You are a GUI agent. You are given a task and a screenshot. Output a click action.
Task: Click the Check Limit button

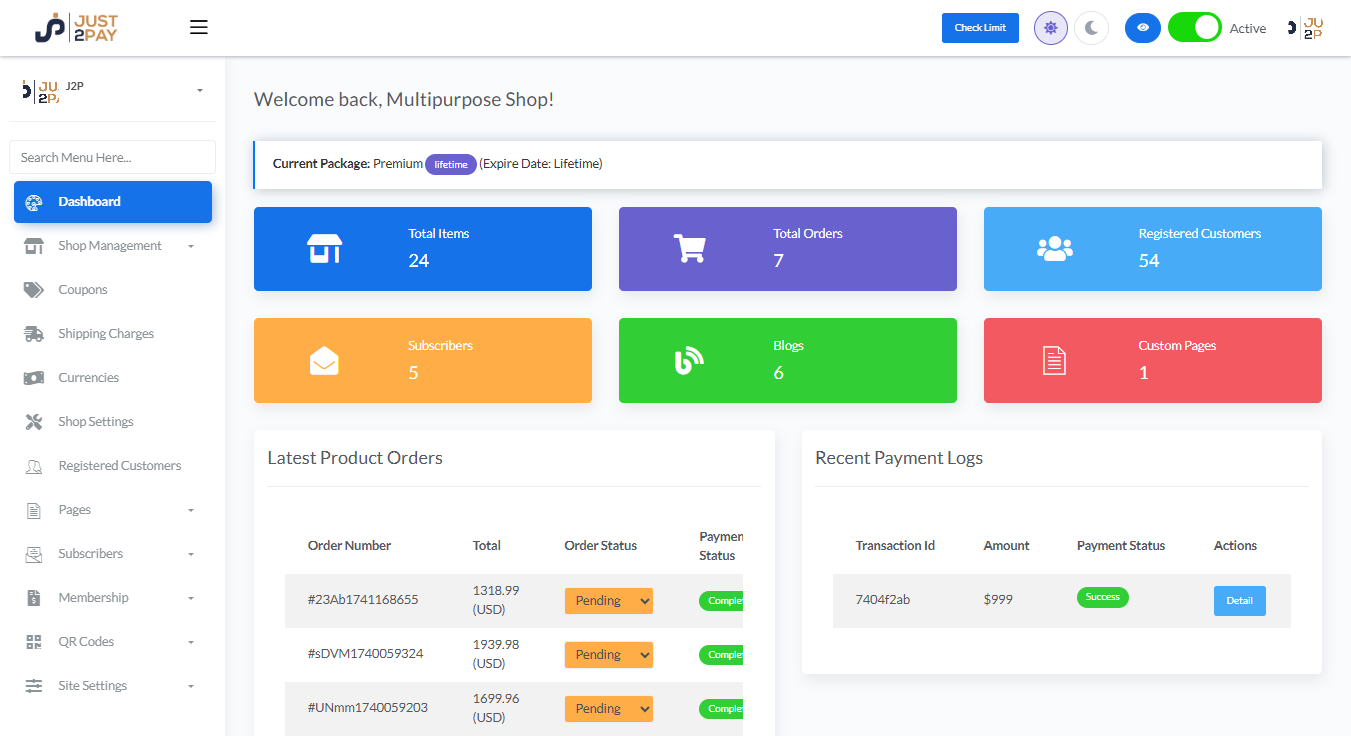point(980,28)
